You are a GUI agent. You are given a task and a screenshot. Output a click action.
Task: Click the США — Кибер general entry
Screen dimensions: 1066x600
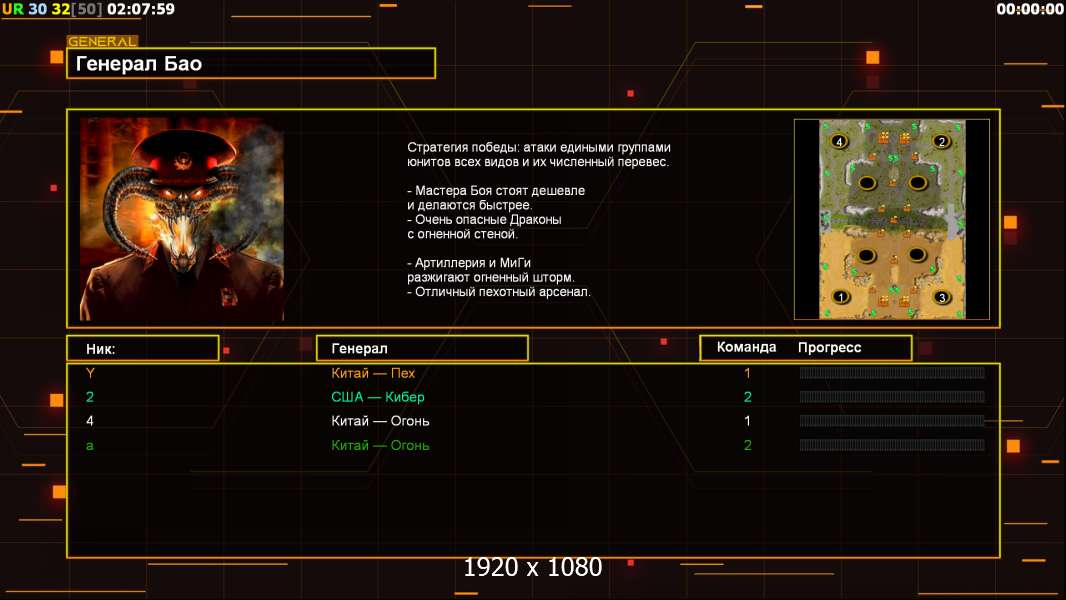377,397
